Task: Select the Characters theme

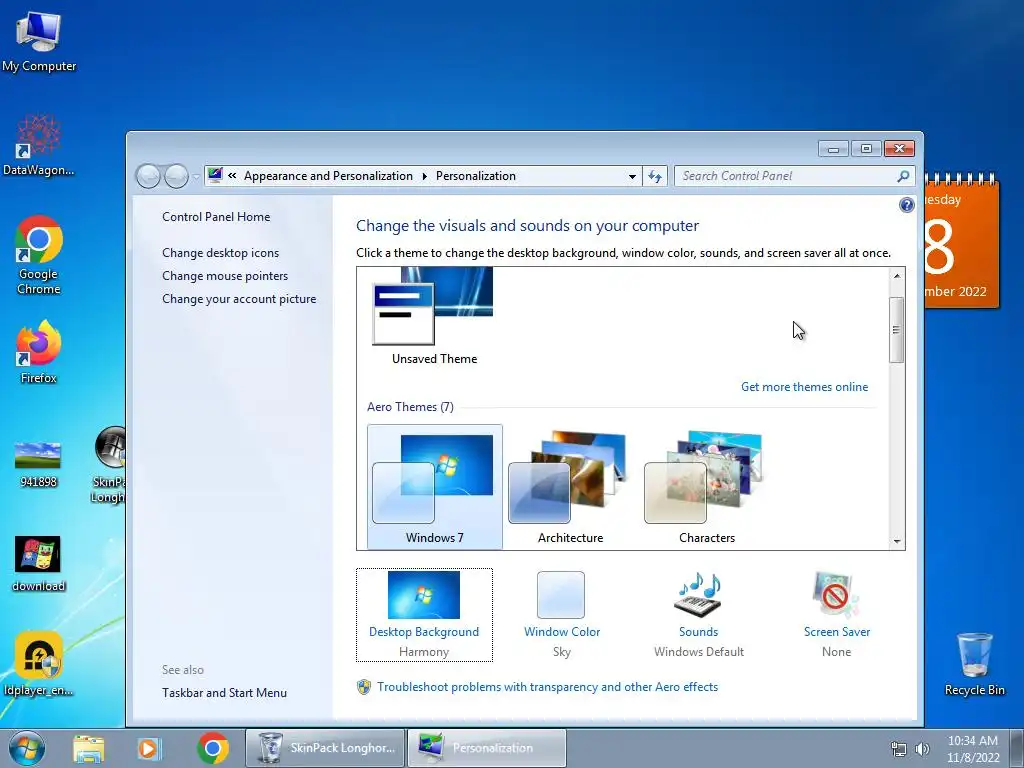Action: (707, 487)
